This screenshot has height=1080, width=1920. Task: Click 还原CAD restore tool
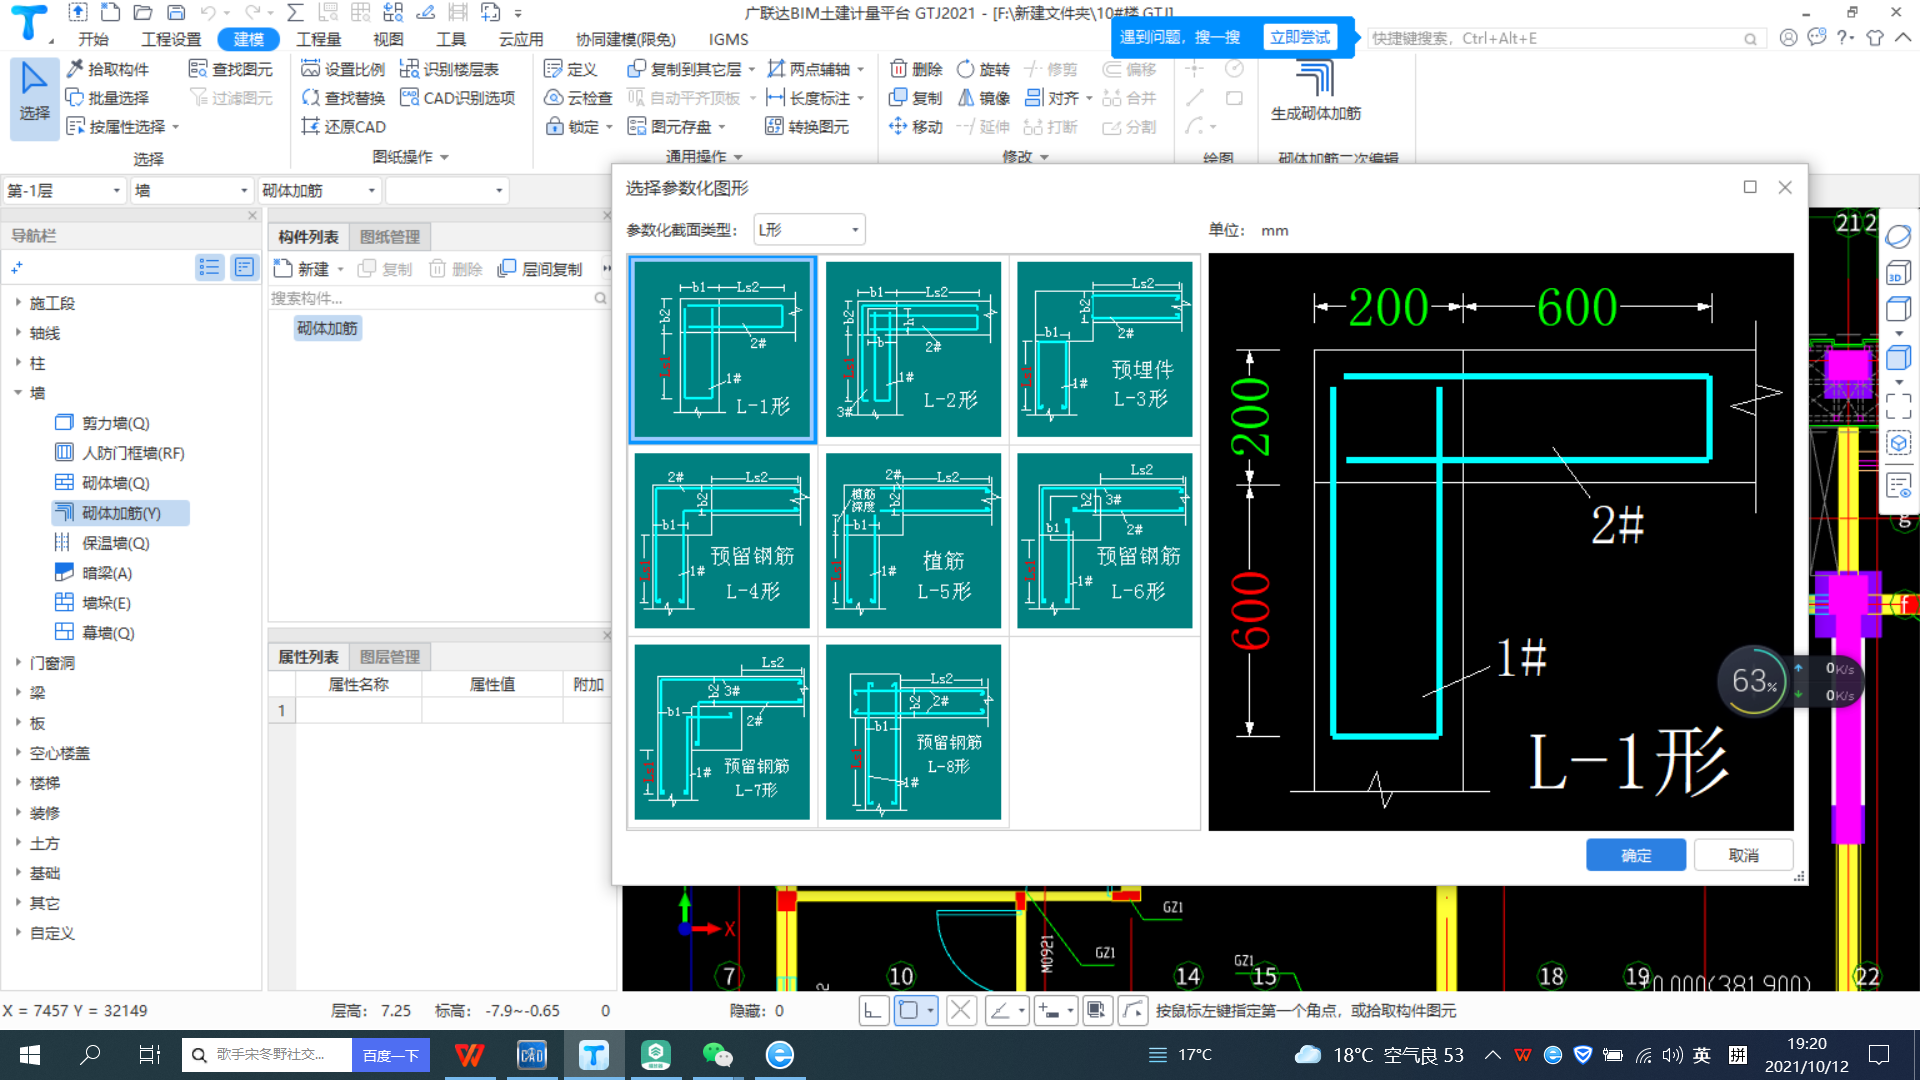tap(343, 127)
